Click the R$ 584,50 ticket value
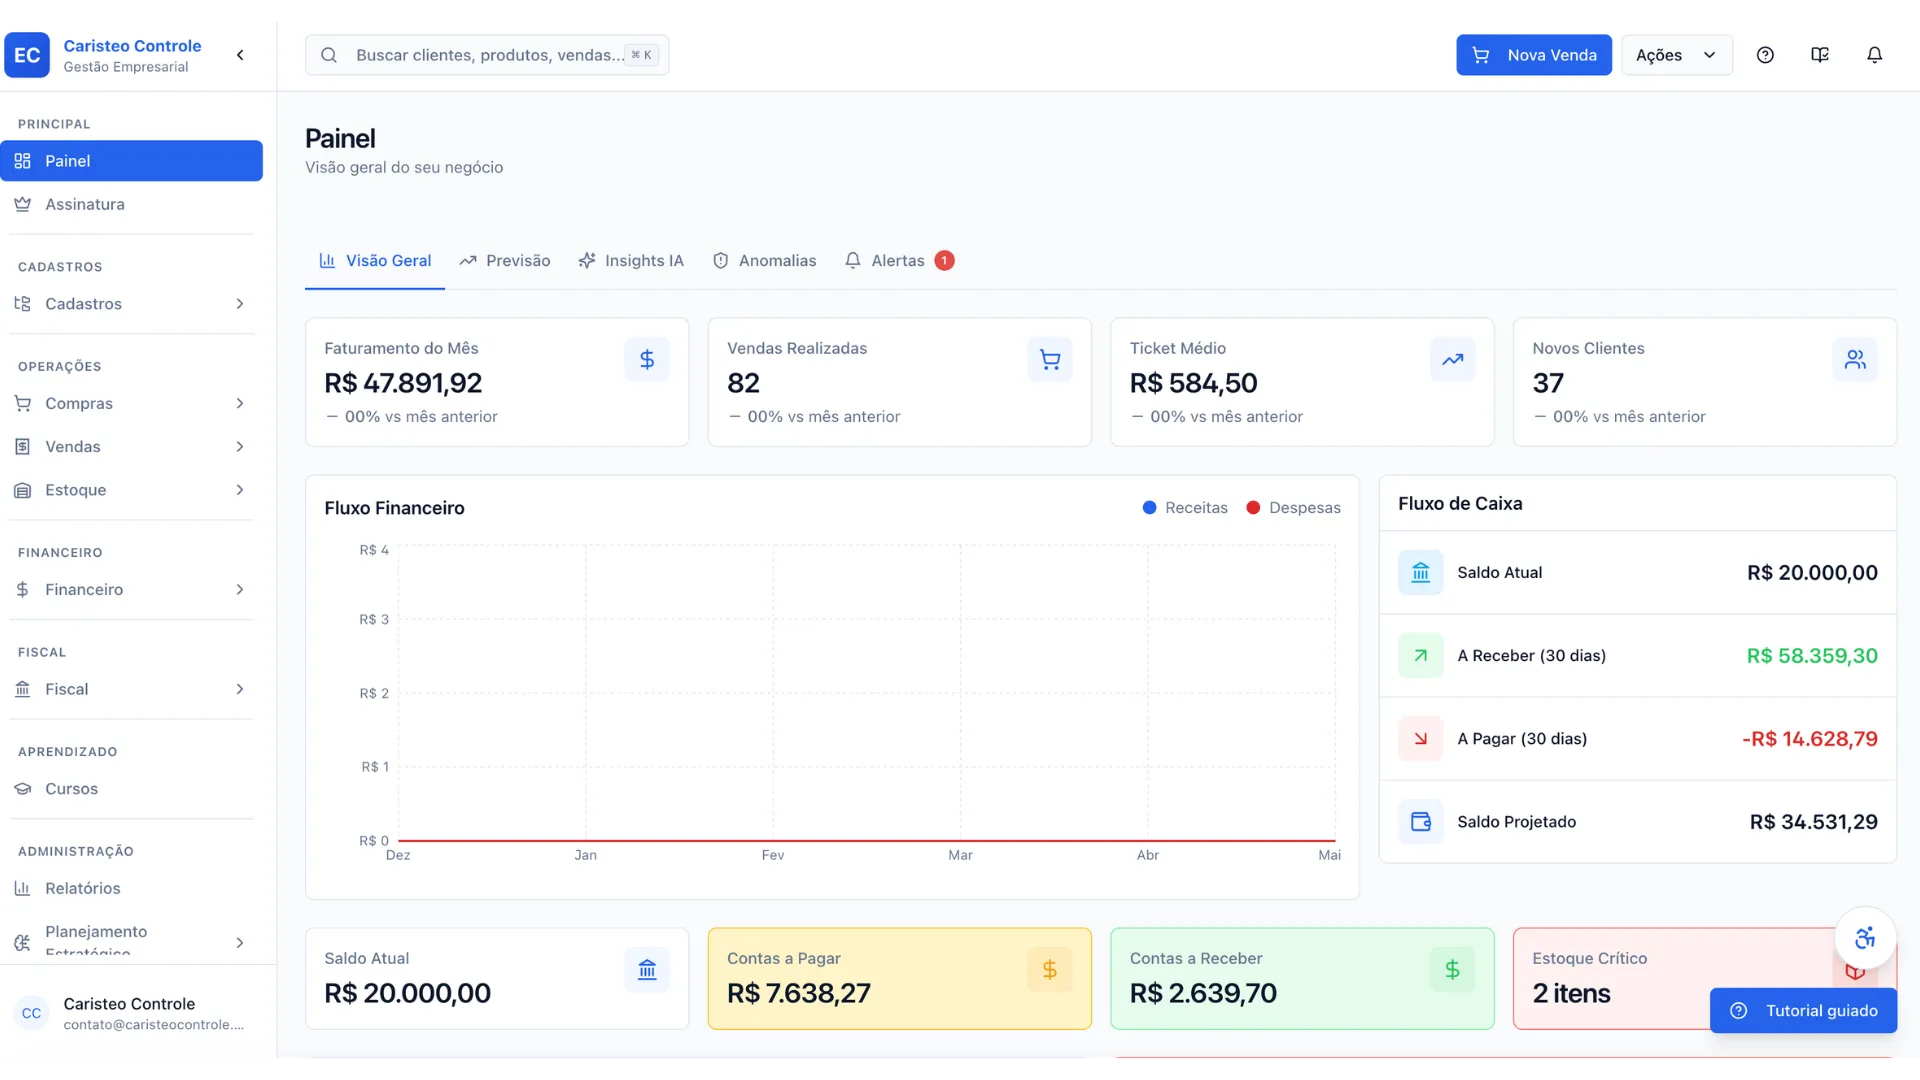This screenshot has height=1080, width=1920. (x=1193, y=383)
